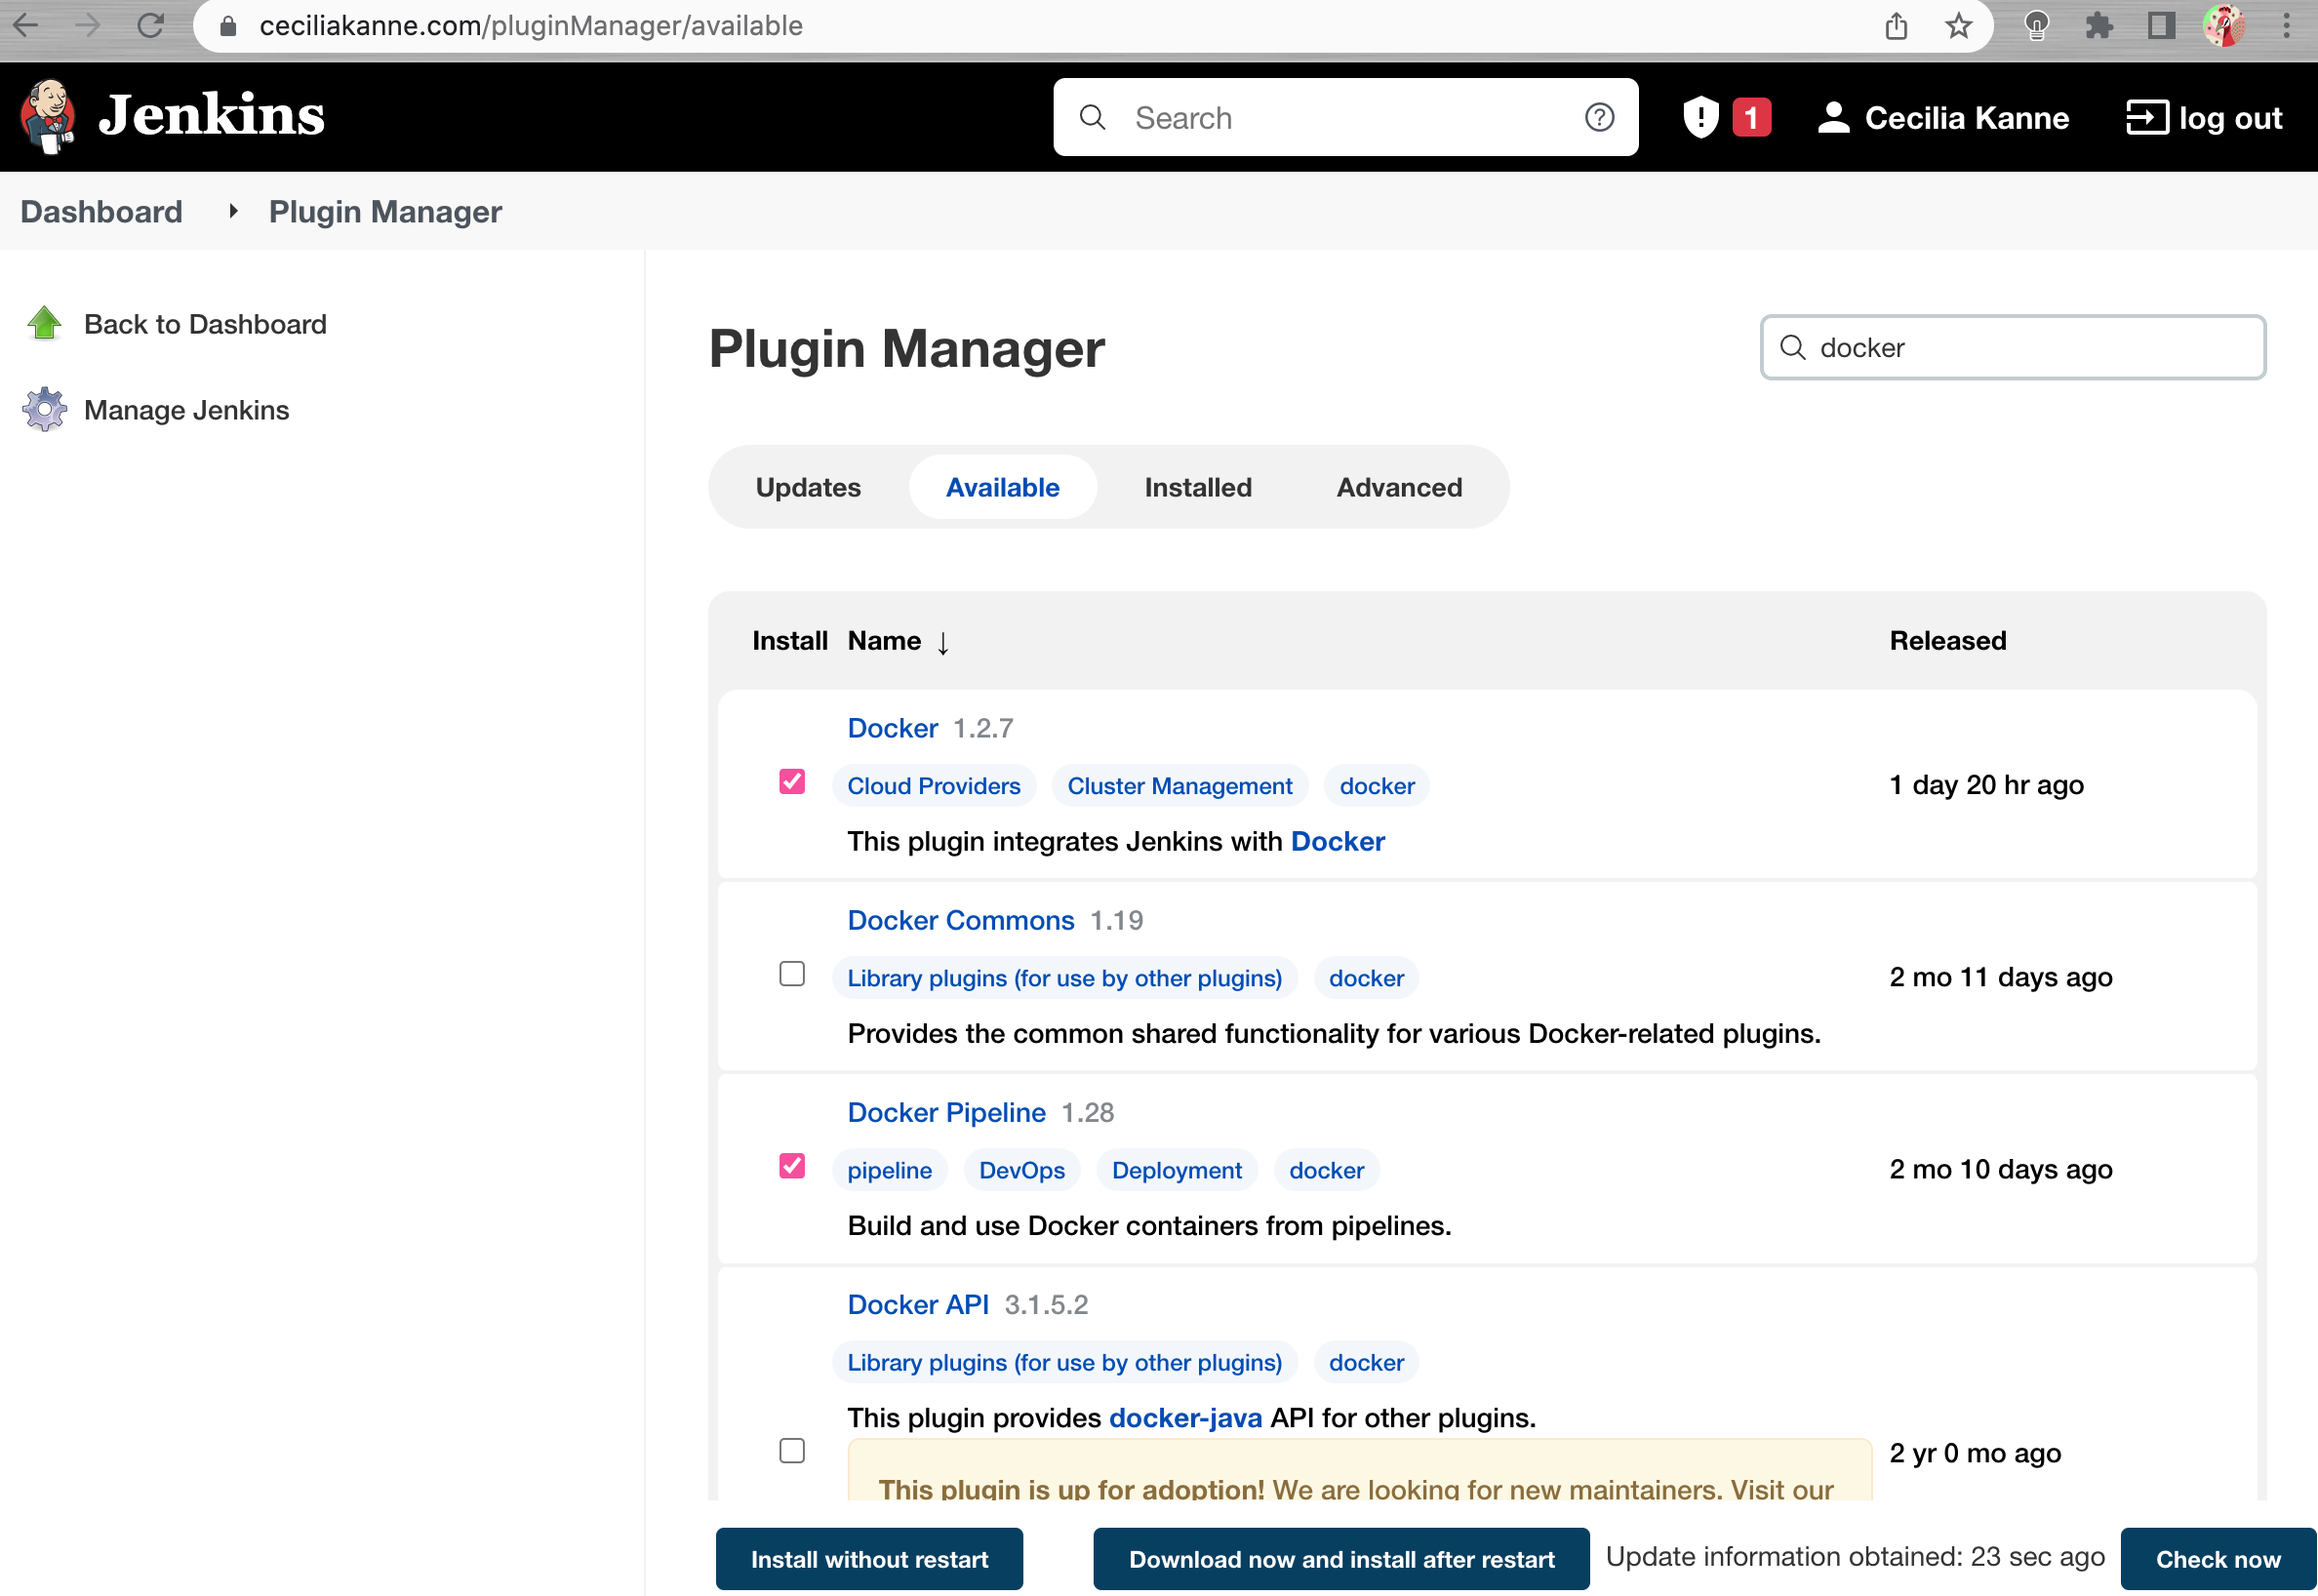Image resolution: width=2318 pixels, height=1596 pixels.
Task: Uncheck the Docker 1.2.7 plugin checkbox
Action: [x=791, y=782]
